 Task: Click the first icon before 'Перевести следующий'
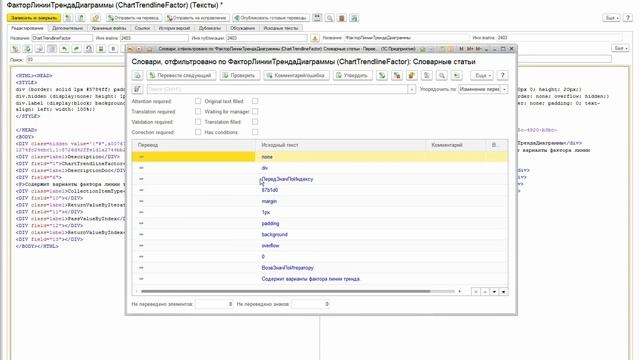tap(138, 76)
